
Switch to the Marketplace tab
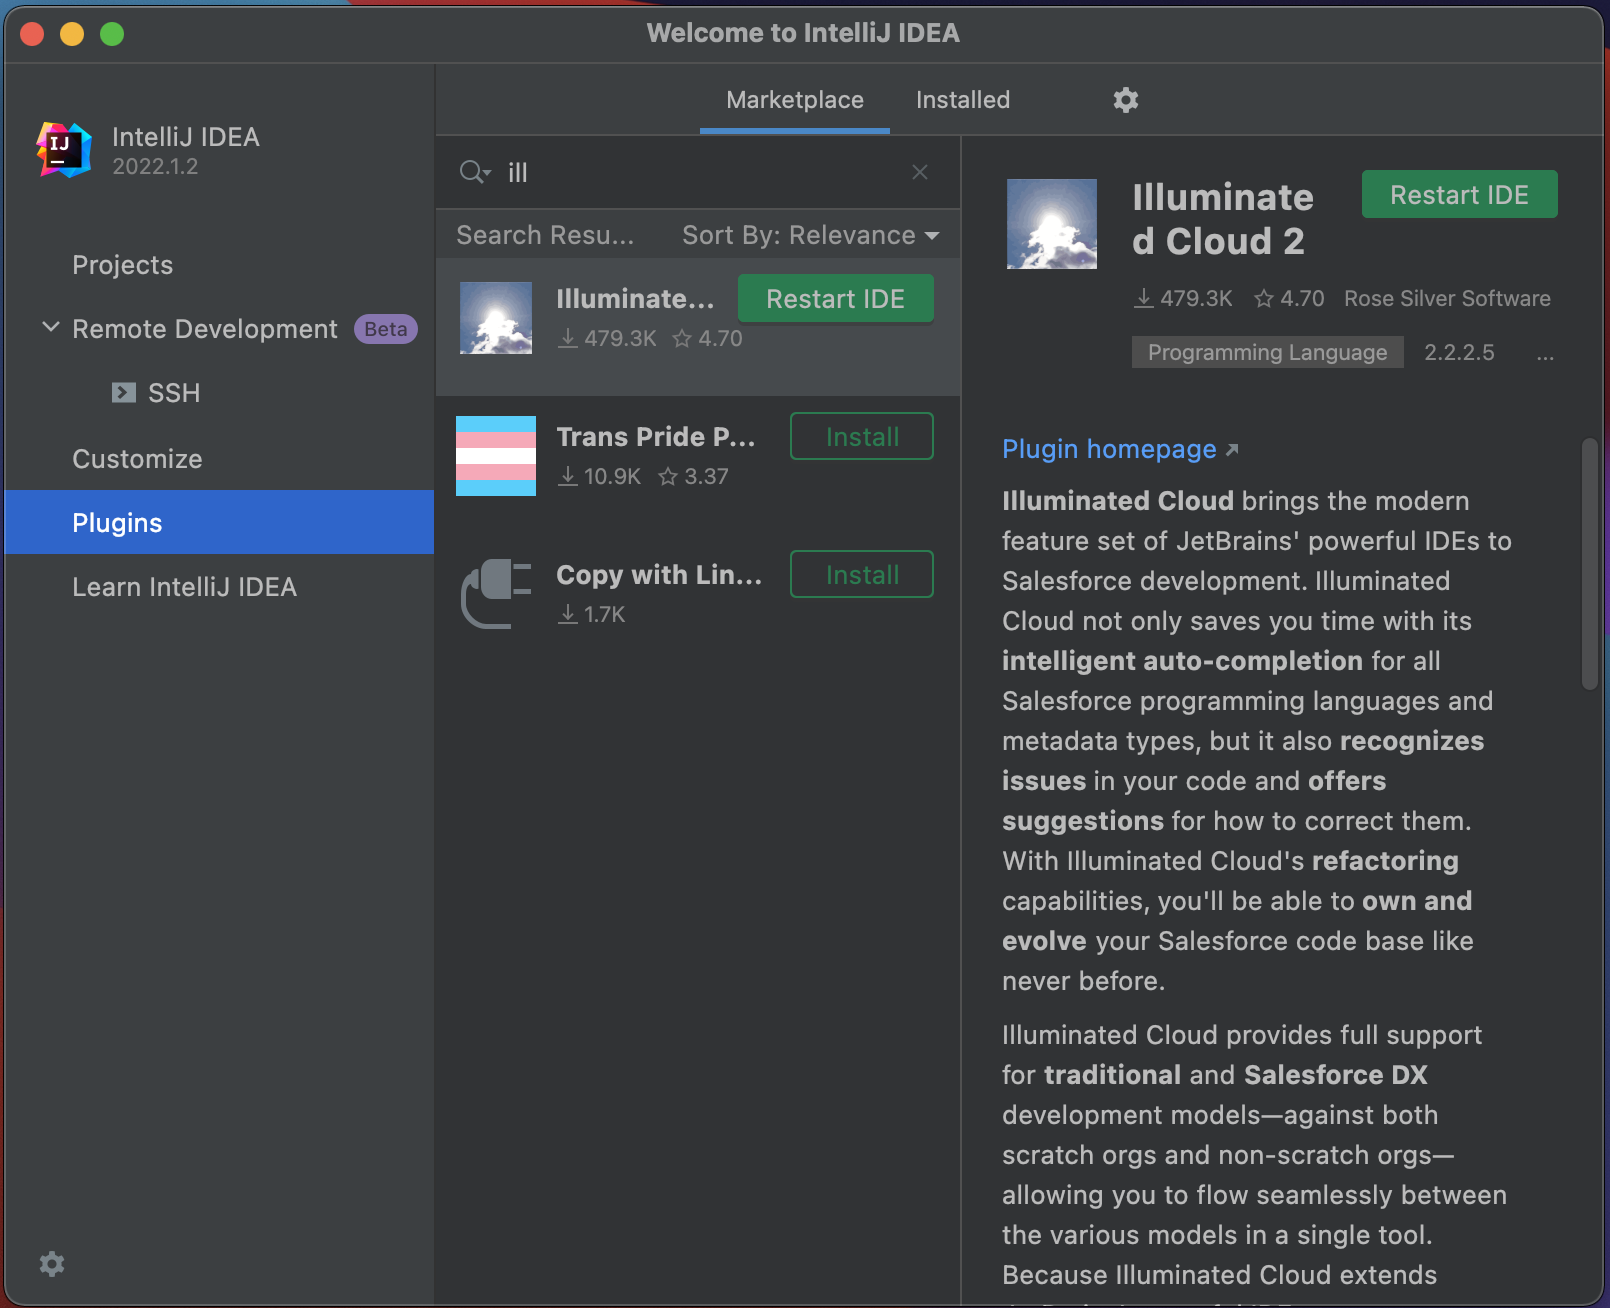(x=795, y=100)
